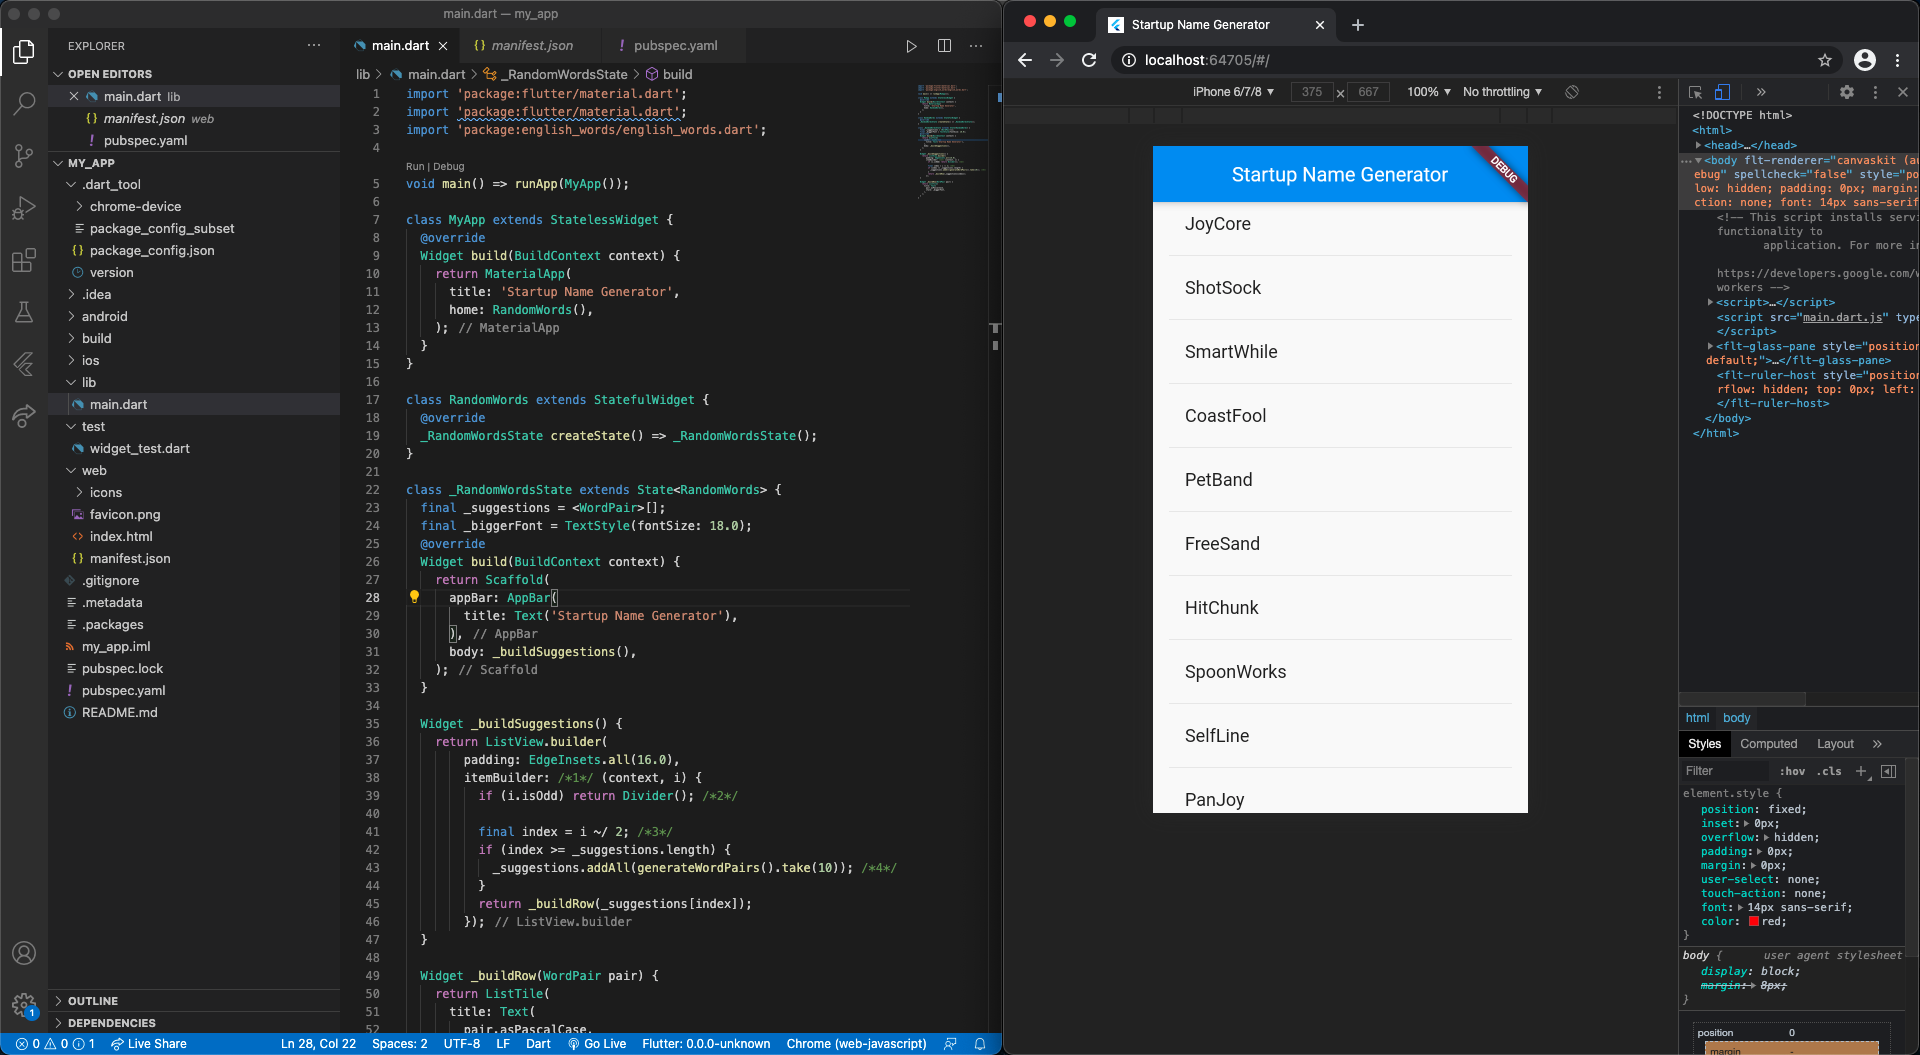Open the Manage gear in VS Code
1920x1055 pixels.
click(24, 1004)
